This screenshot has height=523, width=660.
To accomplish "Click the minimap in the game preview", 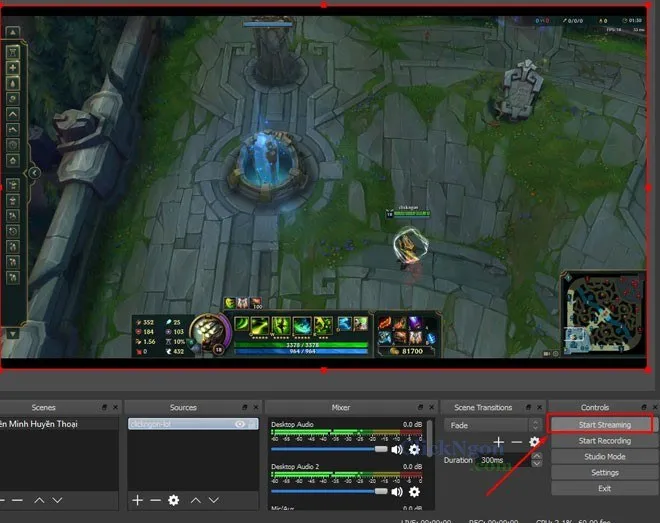I will [x=603, y=313].
